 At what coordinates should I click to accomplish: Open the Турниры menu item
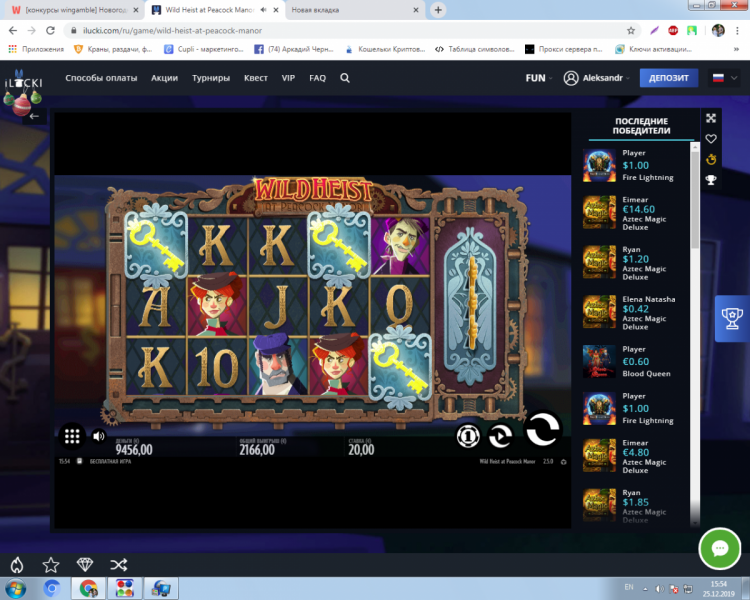coord(211,78)
